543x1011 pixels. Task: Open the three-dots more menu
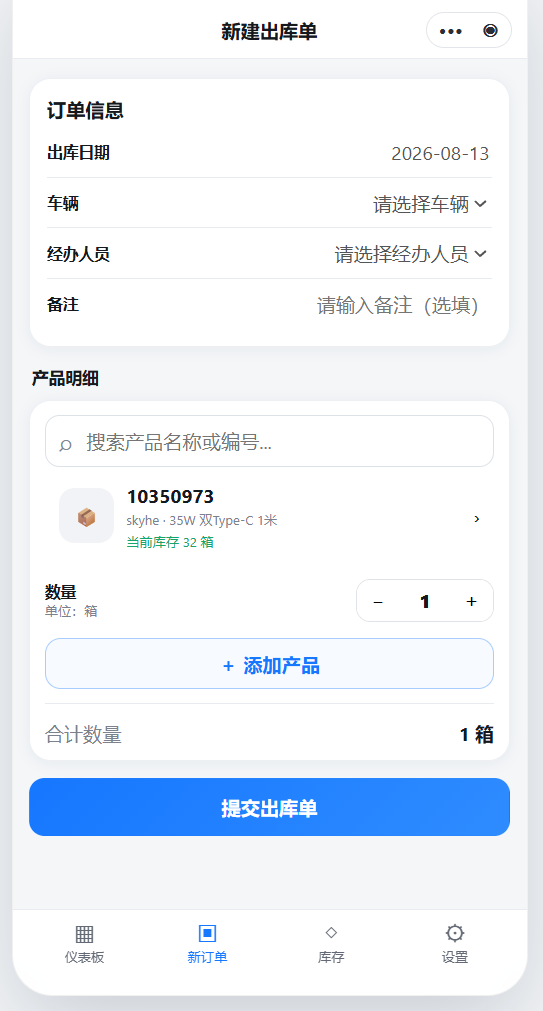pyautogui.click(x=450, y=31)
